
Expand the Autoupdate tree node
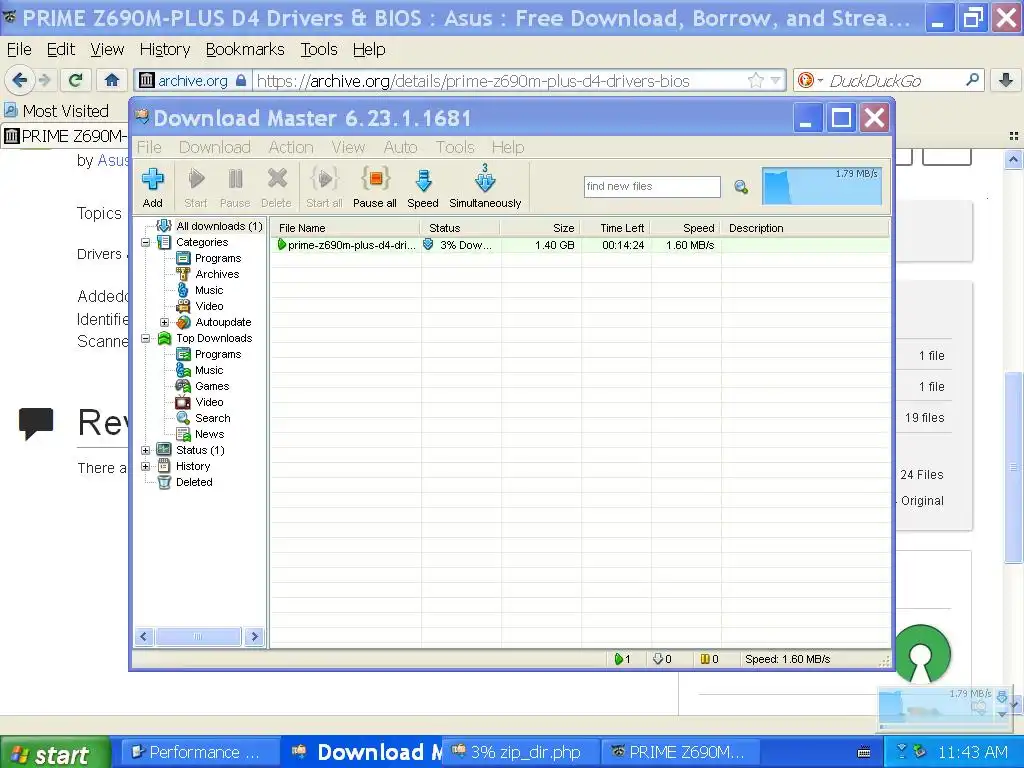[165, 323]
